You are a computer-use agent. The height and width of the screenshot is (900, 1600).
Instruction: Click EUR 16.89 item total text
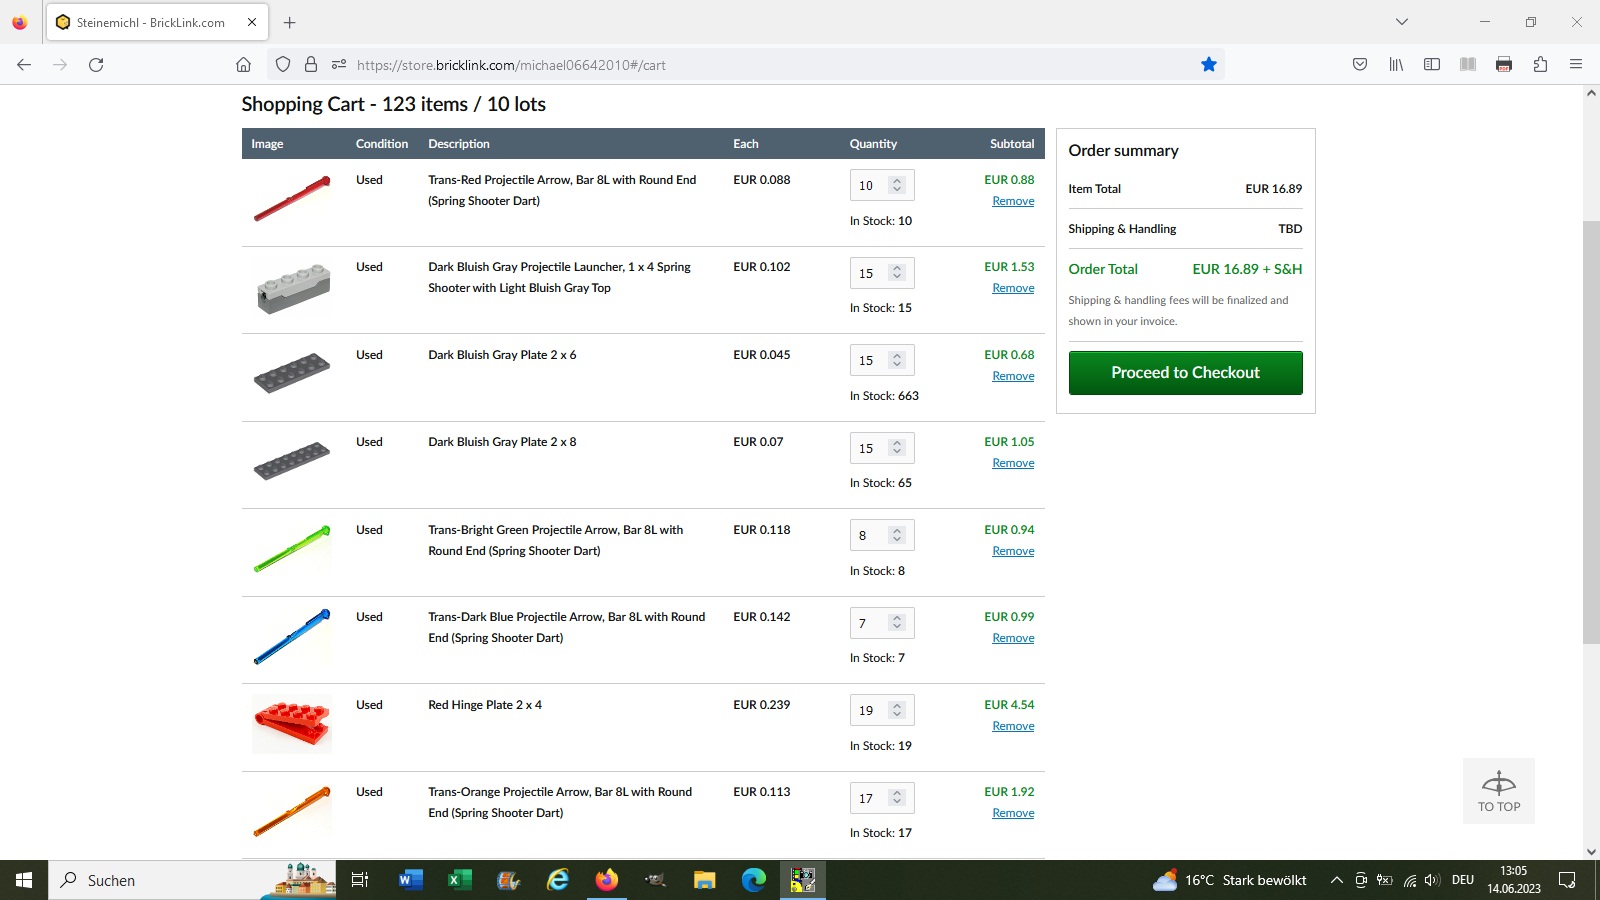[1273, 188]
